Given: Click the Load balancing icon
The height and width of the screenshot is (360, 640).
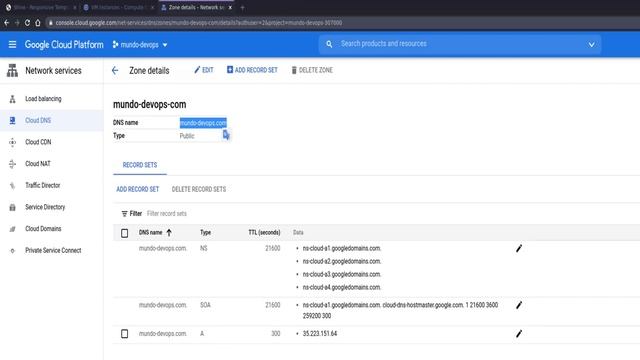Looking at the screenshot, I should 12,99.
